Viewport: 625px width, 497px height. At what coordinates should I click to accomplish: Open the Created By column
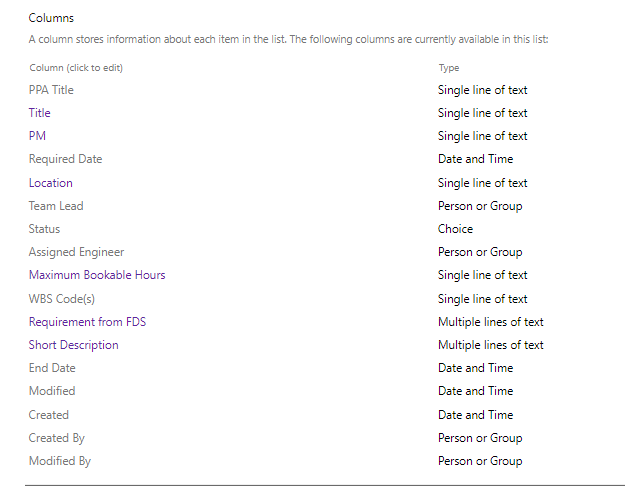click(x=57, y=438)
